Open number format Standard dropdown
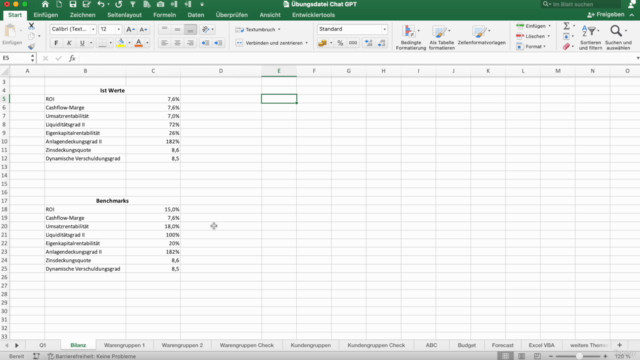Viewport: 640px width, 360px height. (384, 29)
